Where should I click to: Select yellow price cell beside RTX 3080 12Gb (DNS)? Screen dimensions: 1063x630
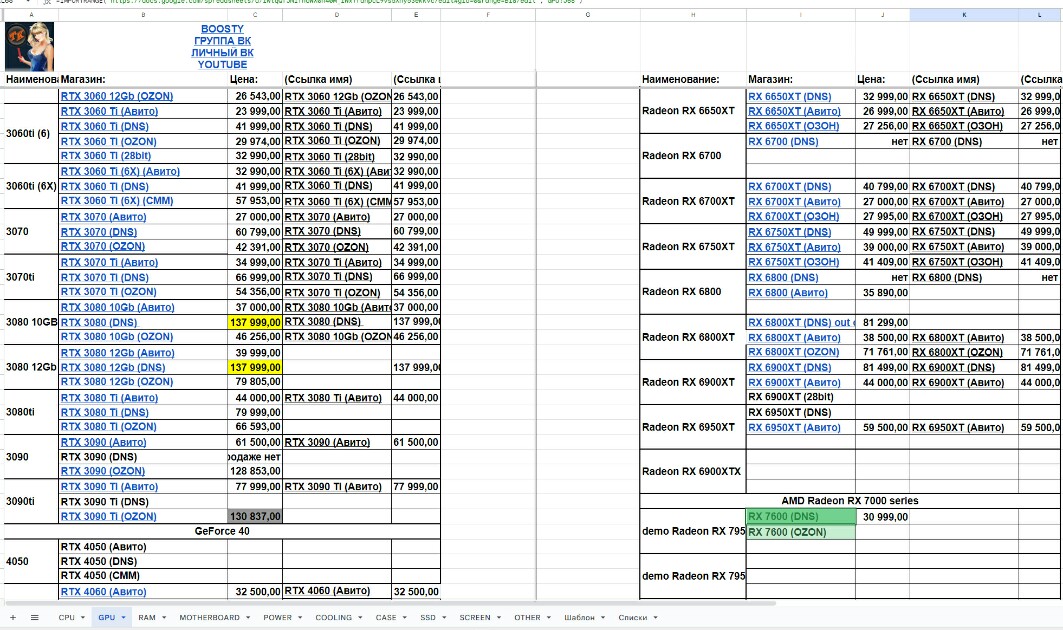tap(255, 368)
